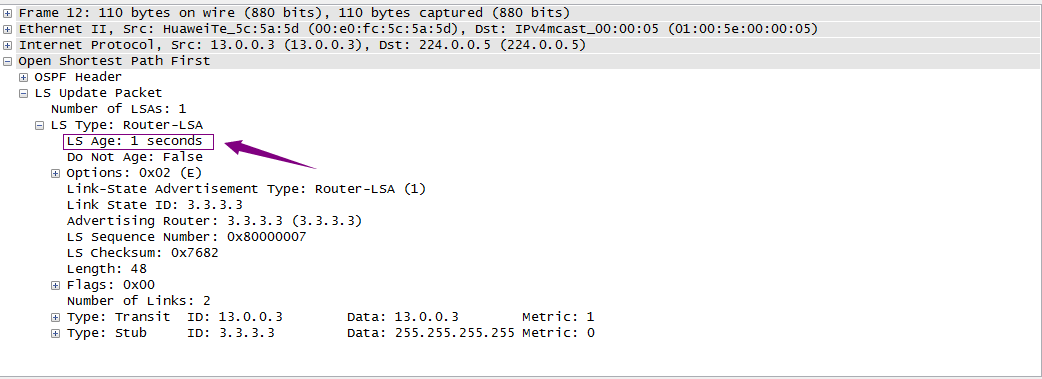
Task: Select the Number of Links 2 line
Action: pos(138,301)
